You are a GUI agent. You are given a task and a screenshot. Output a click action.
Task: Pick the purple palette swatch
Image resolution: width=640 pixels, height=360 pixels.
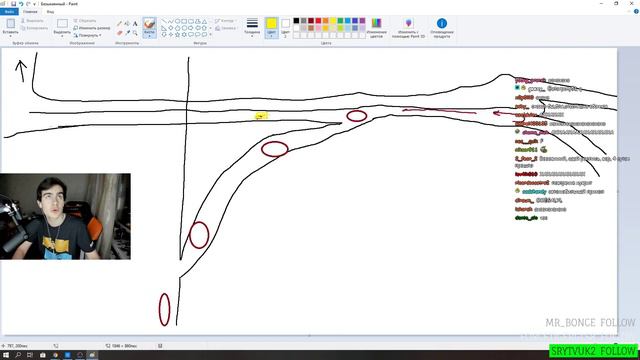click(362, 21)
